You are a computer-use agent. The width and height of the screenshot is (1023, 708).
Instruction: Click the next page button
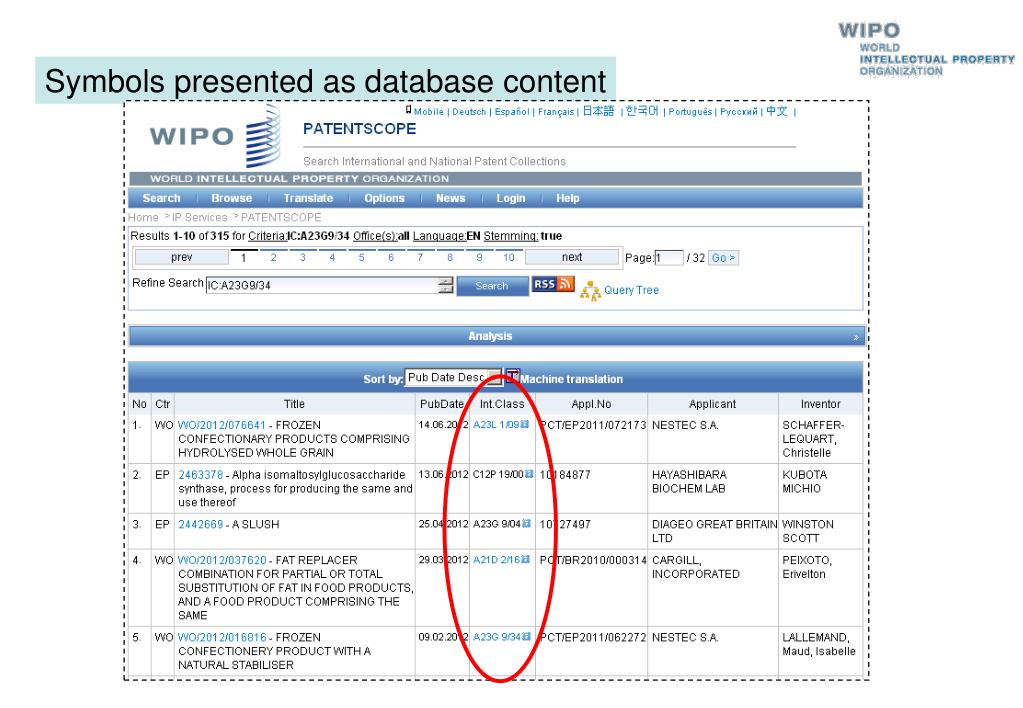click(572, 257)
